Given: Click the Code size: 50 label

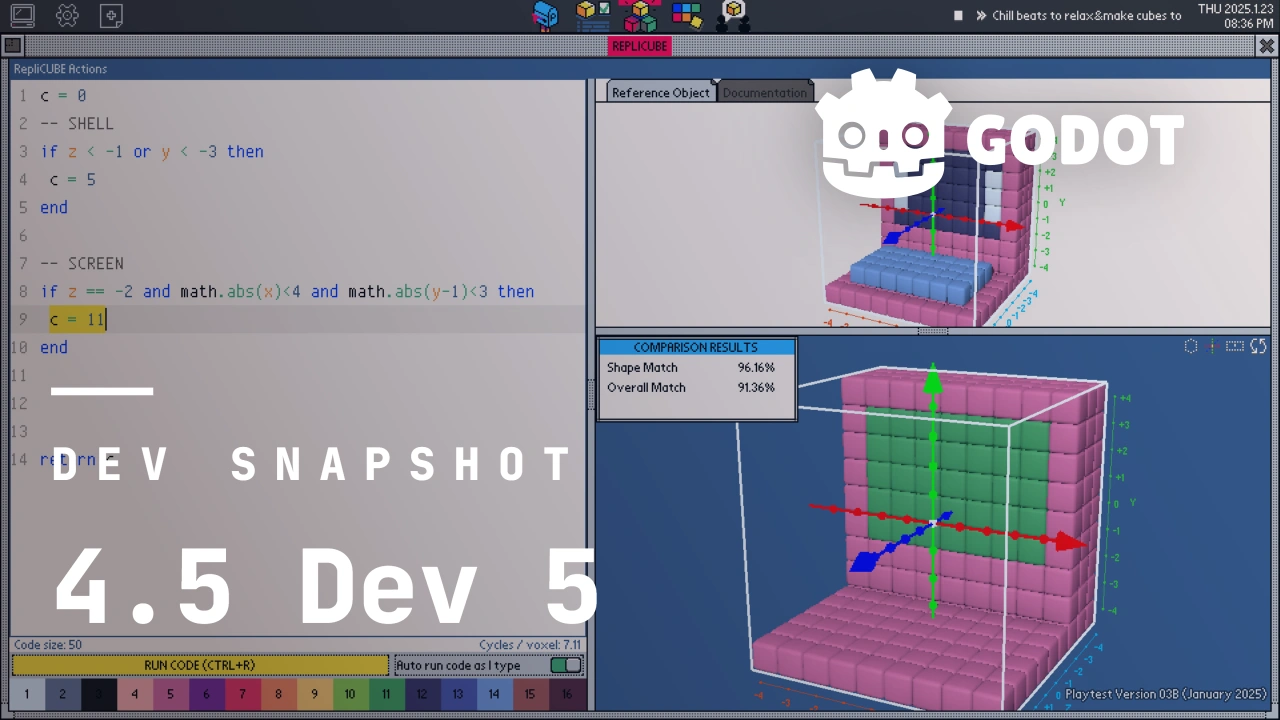Looking at the screenshot, I should click(x=48, y=644).
